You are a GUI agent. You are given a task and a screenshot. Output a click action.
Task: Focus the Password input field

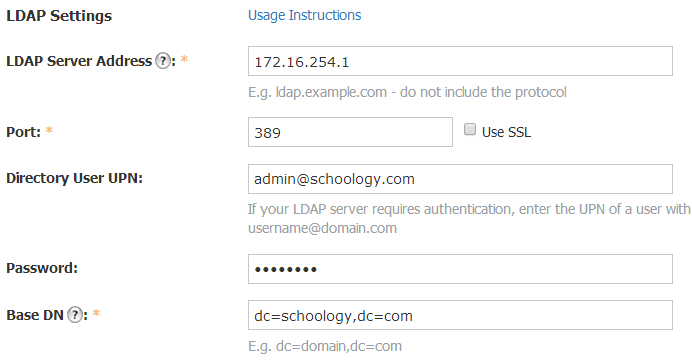point(460,269)
